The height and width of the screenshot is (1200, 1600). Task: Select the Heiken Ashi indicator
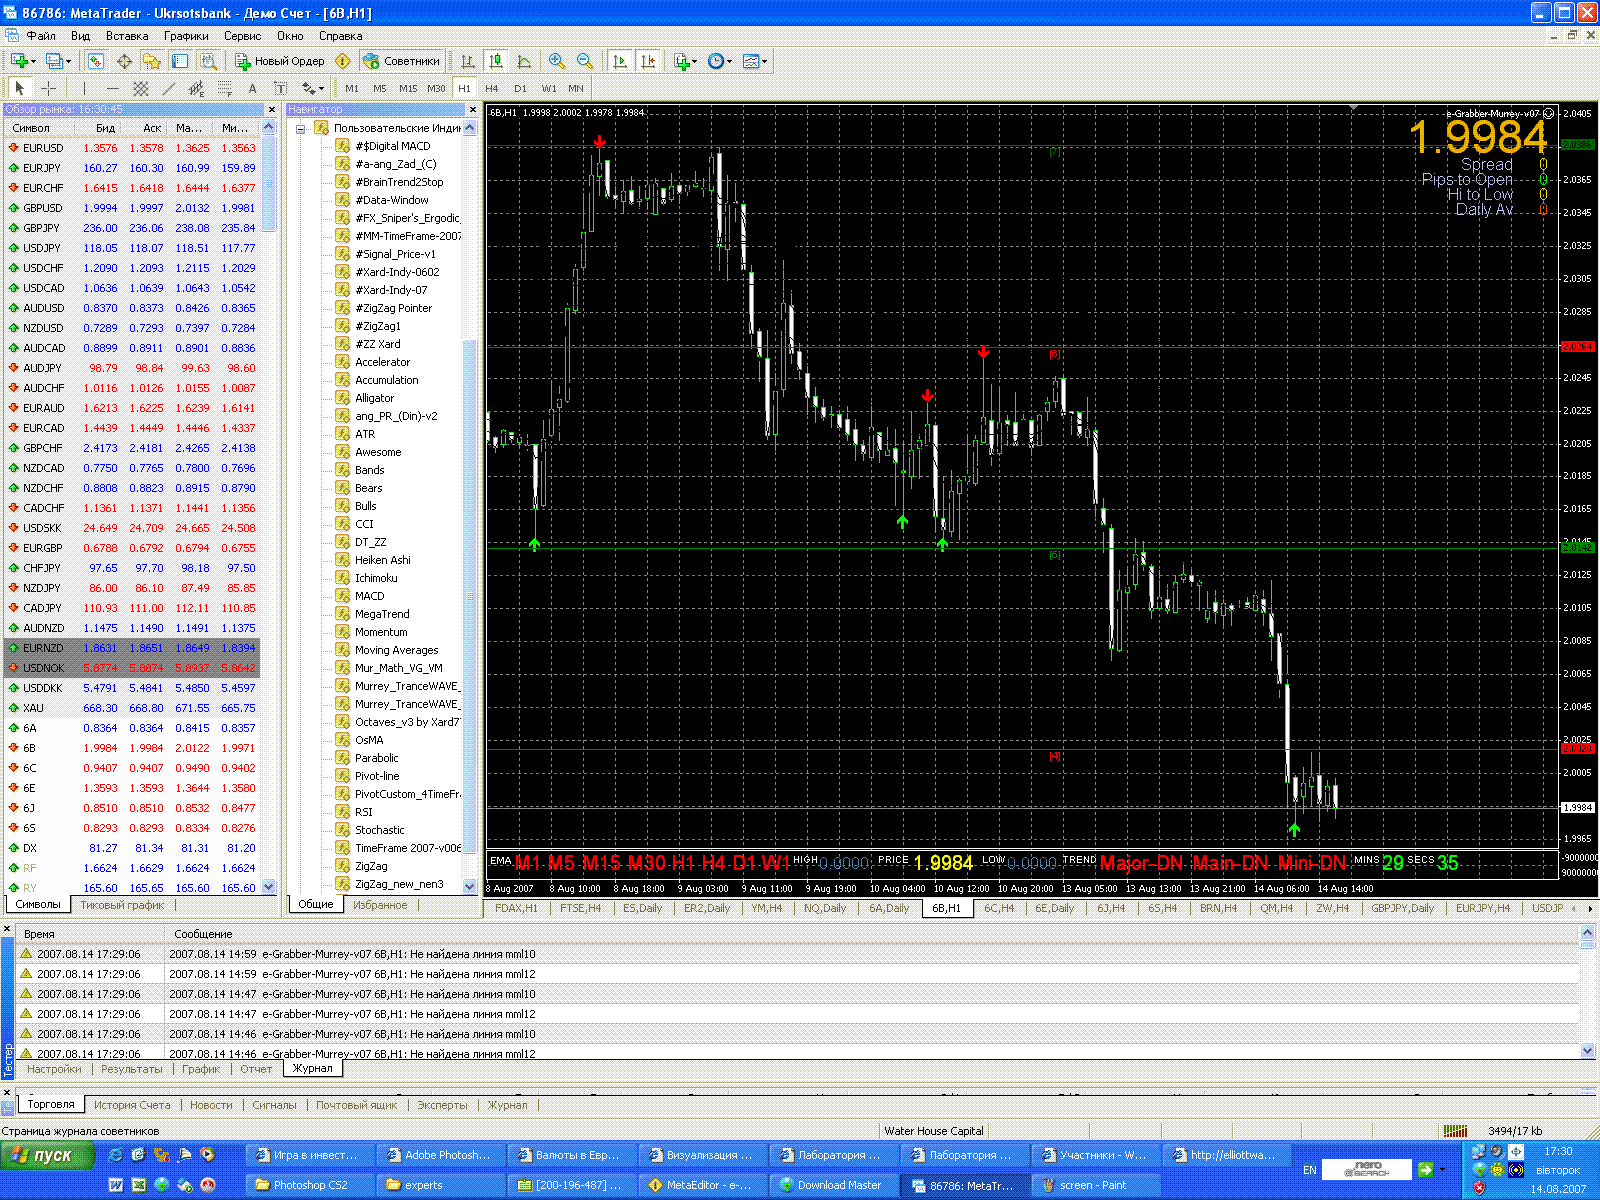382,560
